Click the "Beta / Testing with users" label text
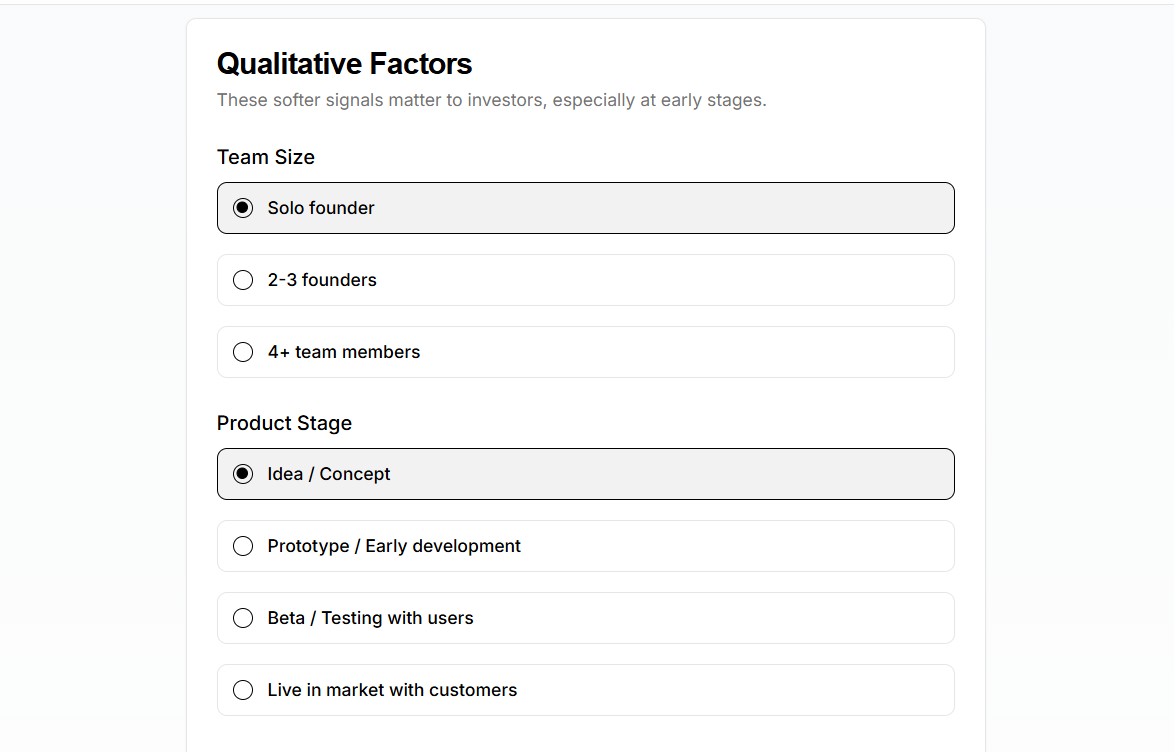This screenshot has width=1174, height=752. (x=370, y=618)
